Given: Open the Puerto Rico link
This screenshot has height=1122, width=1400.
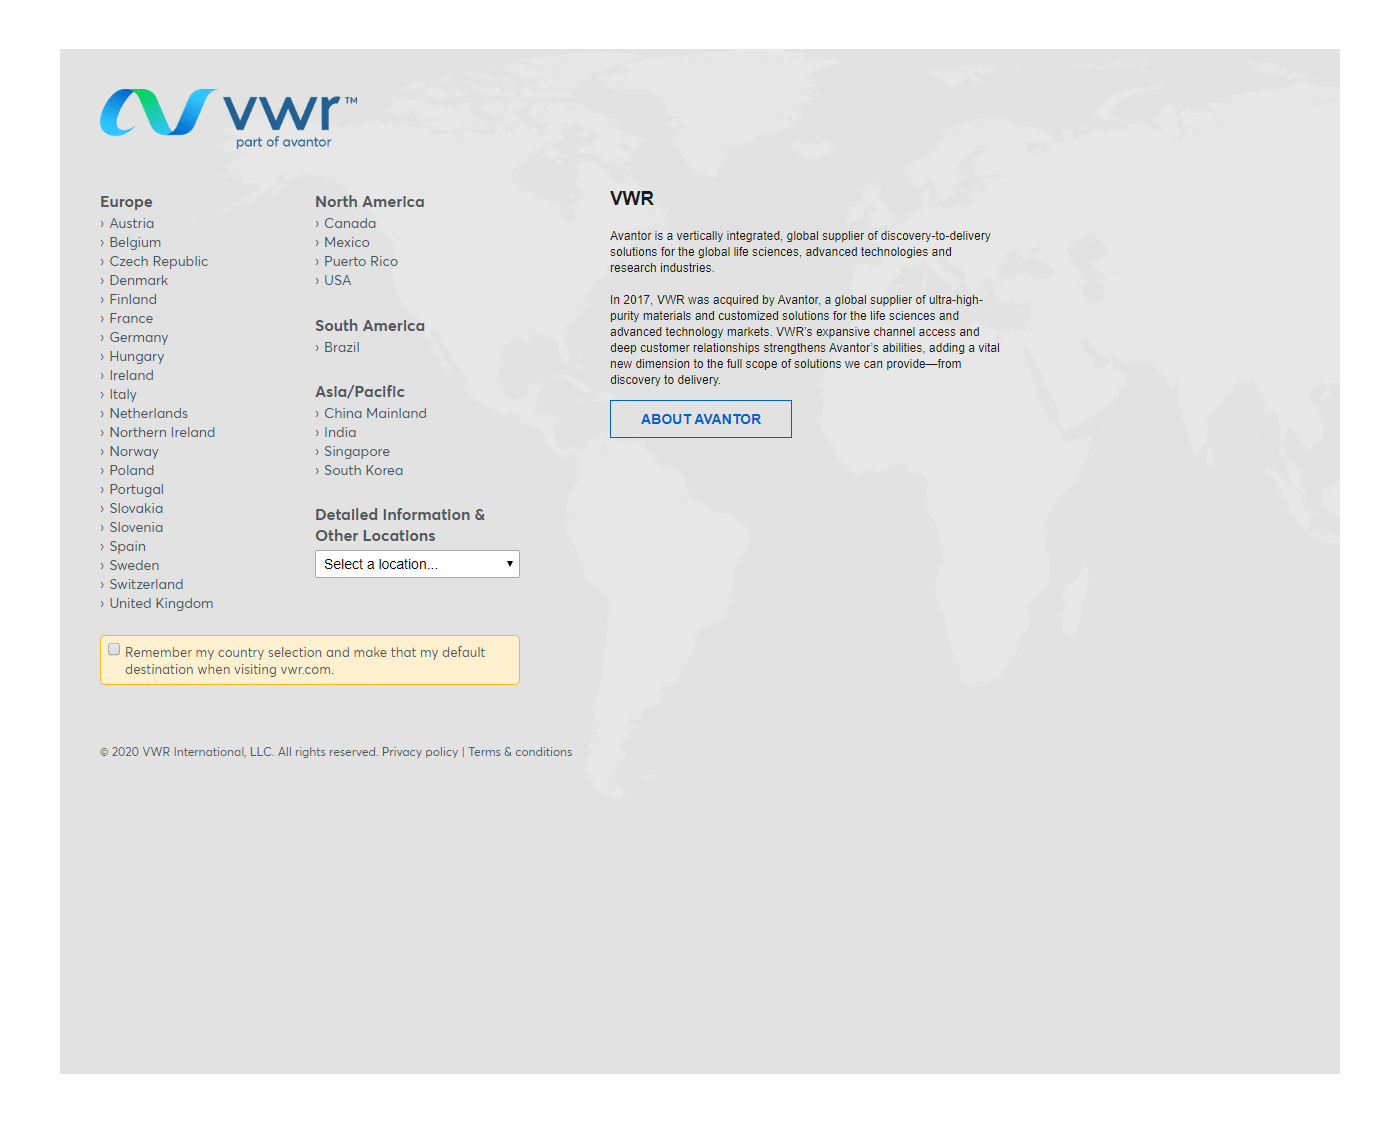Looking at the screenshot, I should [x=361, y=262].
